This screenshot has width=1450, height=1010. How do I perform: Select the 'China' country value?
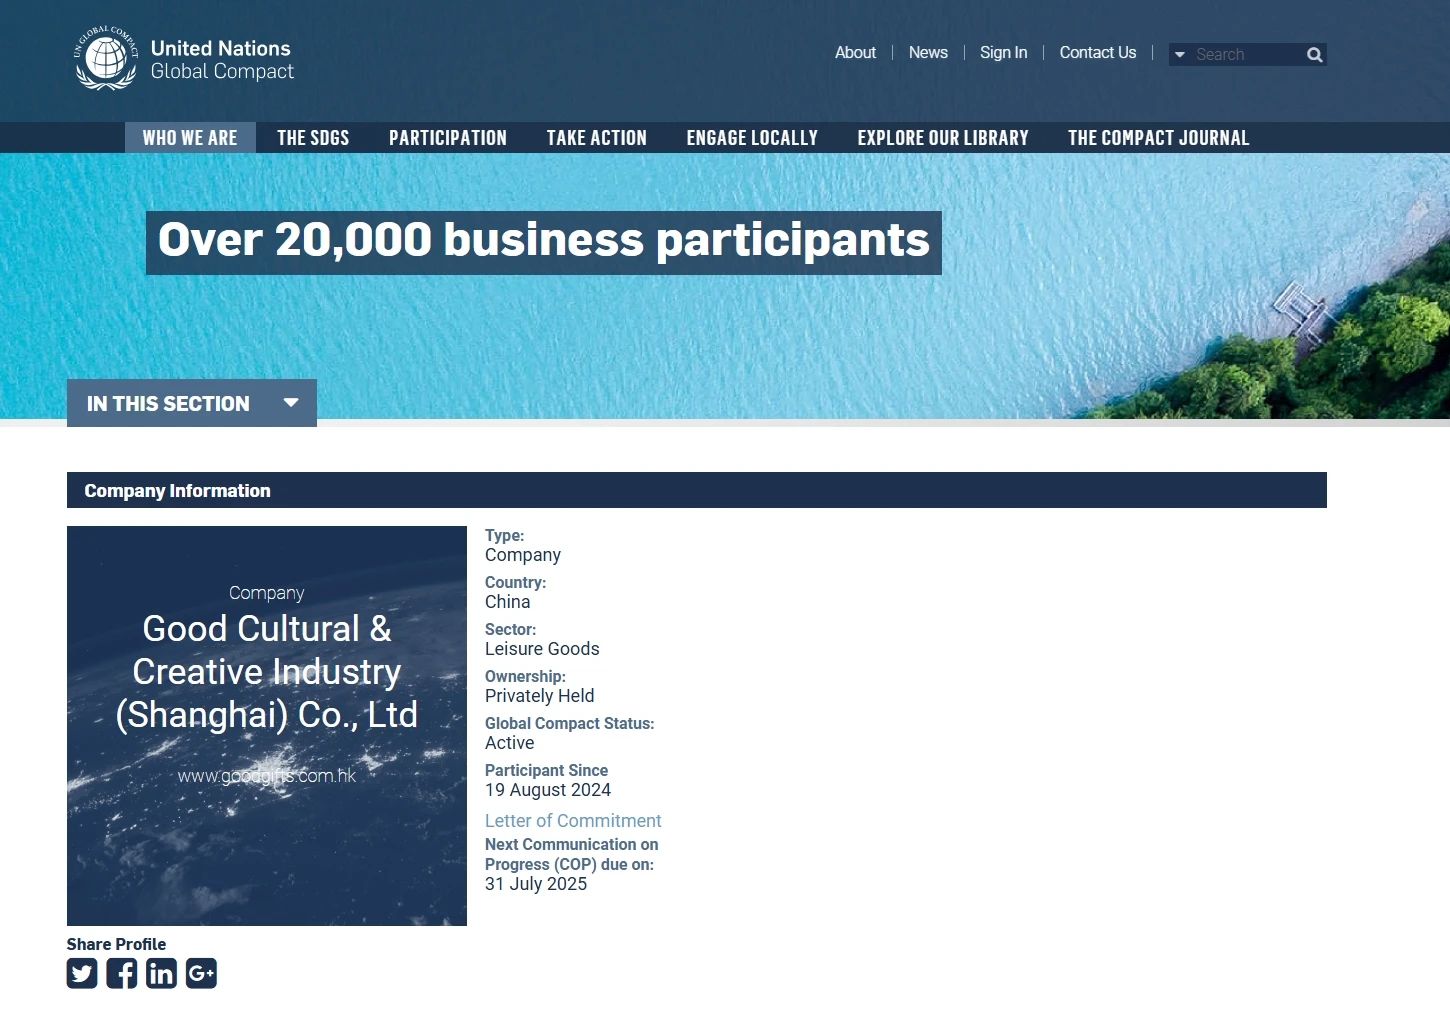[x=508, y=602]
